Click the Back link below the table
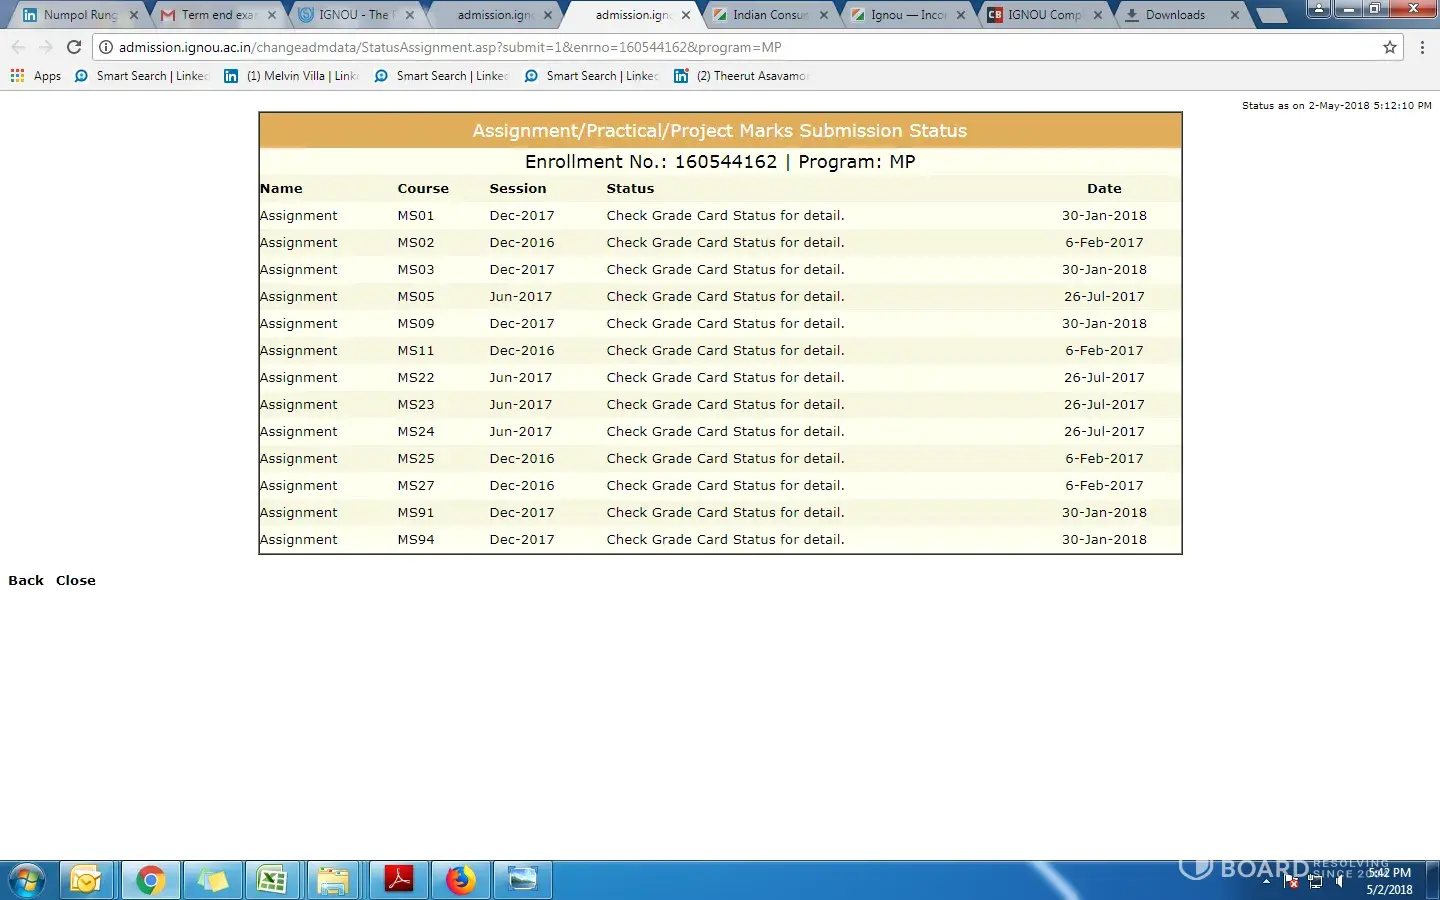1440x900 pixels. click(26, 580)
